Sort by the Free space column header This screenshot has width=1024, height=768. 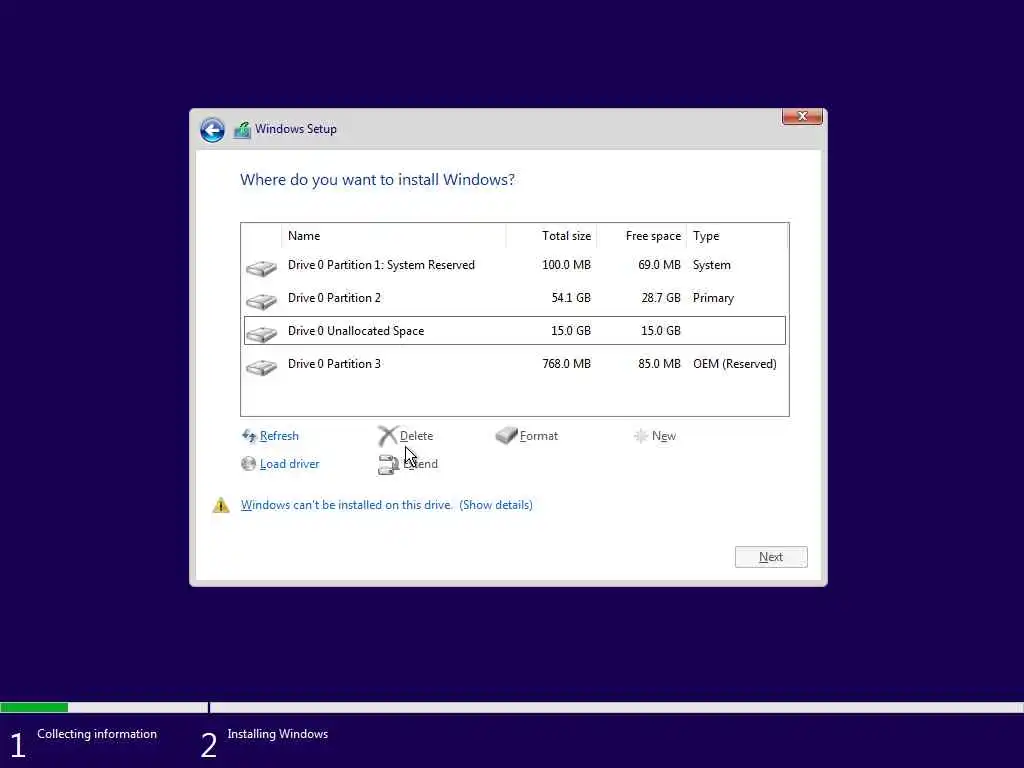(641, 236)
